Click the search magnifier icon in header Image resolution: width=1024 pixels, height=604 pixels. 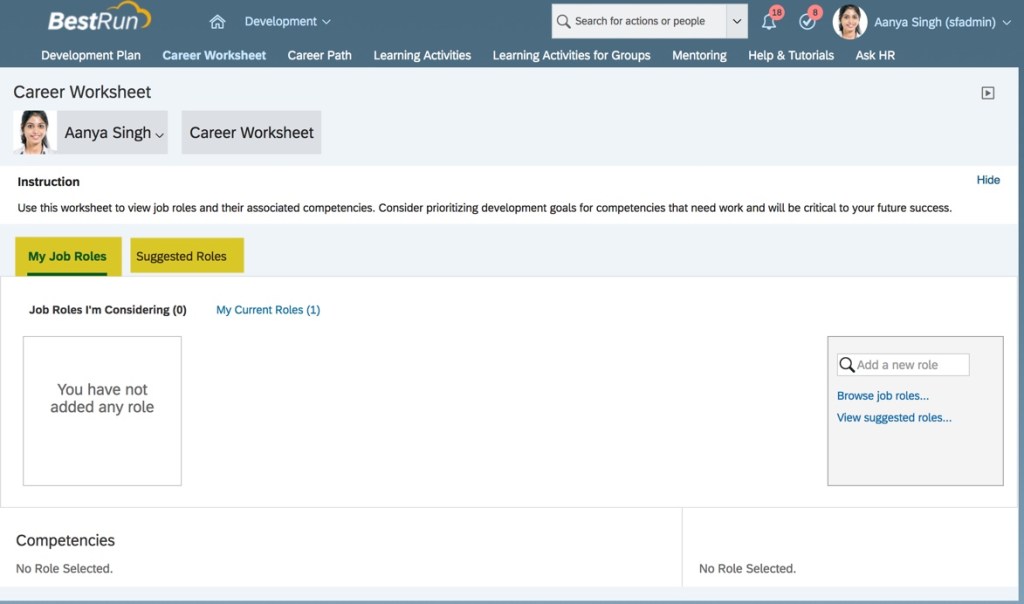(564, 21)
